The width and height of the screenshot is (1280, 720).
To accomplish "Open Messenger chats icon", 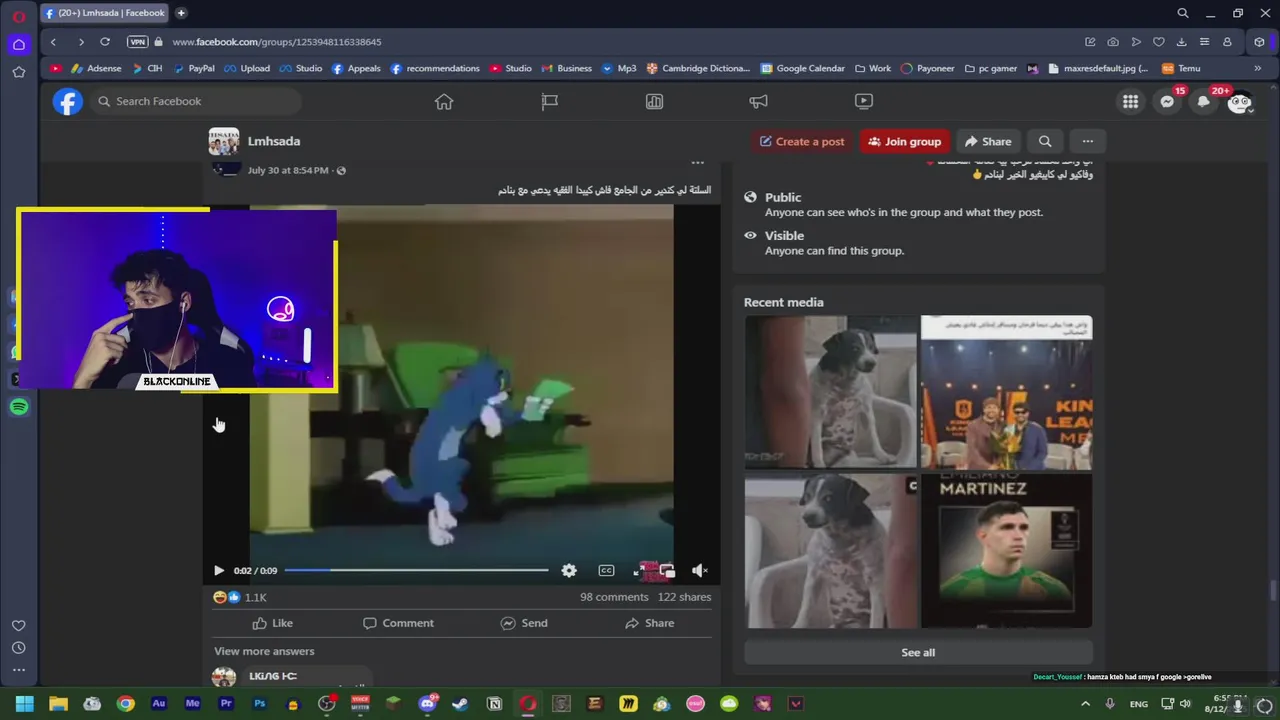I will tap(1167, 101).
